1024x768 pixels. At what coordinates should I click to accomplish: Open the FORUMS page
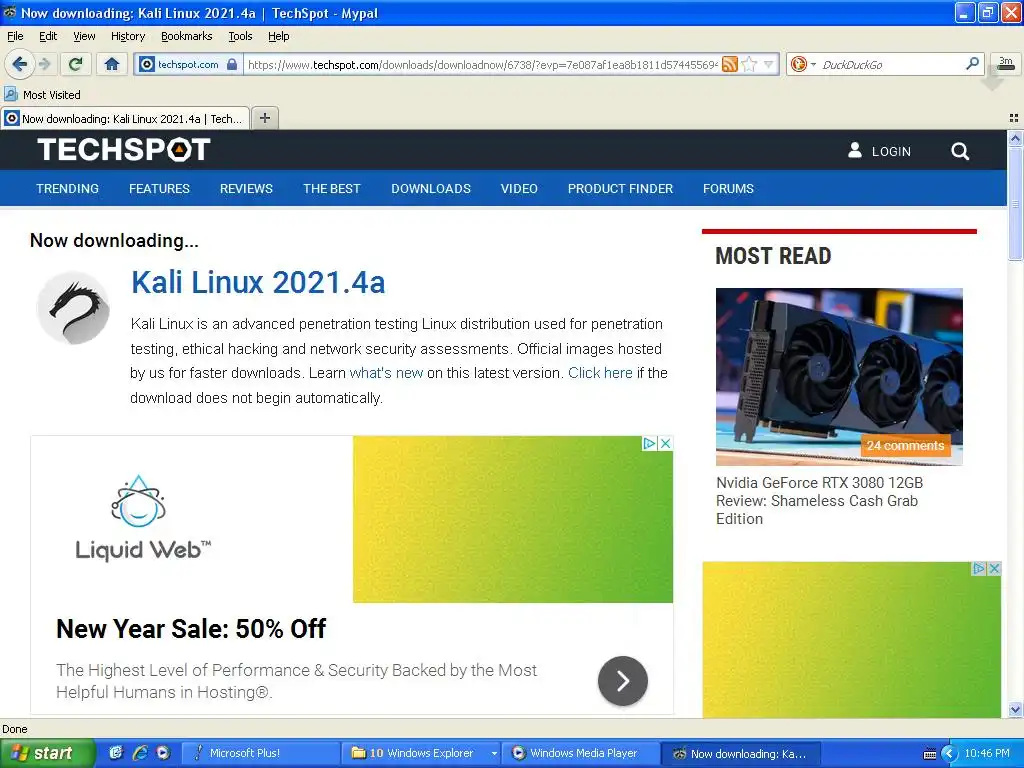tap(728, 189)
